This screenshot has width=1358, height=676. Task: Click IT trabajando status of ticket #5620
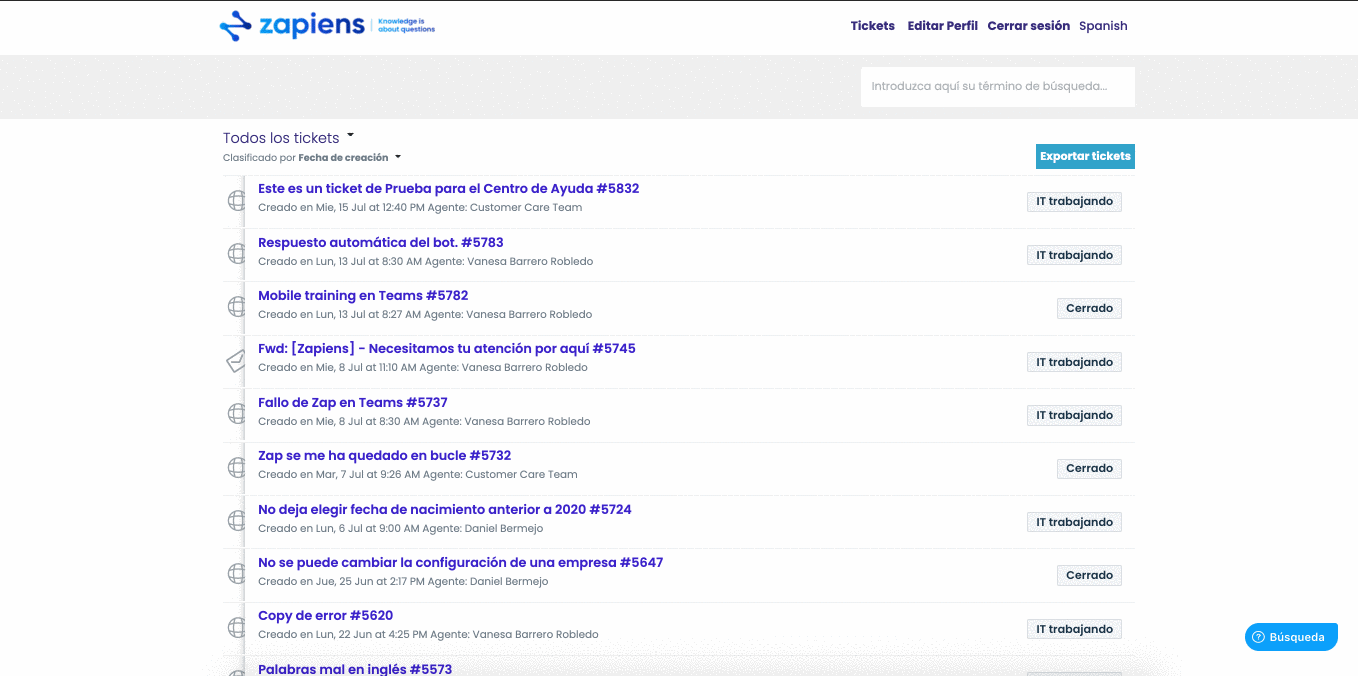click(x=1074, y=629)
